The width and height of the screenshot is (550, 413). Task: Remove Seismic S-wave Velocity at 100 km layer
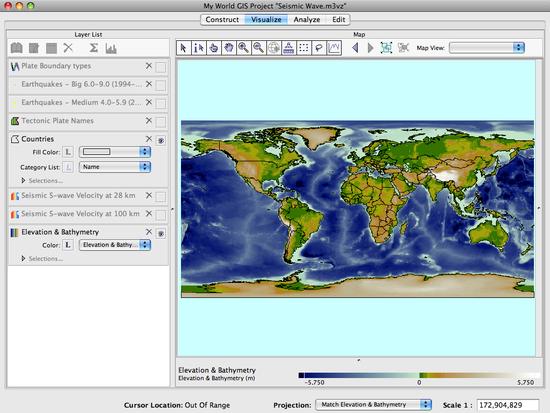[149, 213]
